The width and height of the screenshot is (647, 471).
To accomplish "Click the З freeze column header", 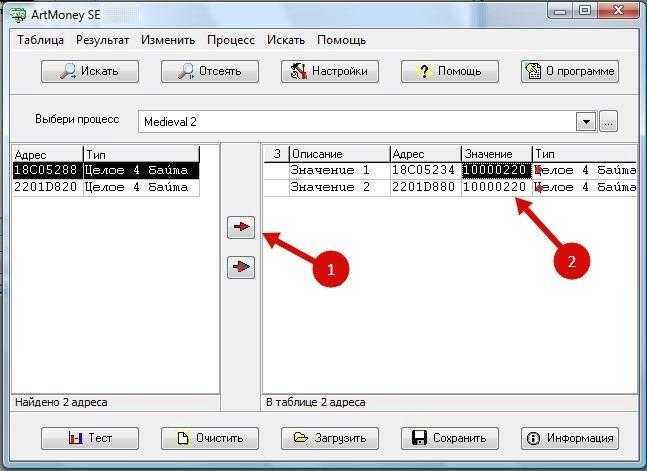I will 276,154.
